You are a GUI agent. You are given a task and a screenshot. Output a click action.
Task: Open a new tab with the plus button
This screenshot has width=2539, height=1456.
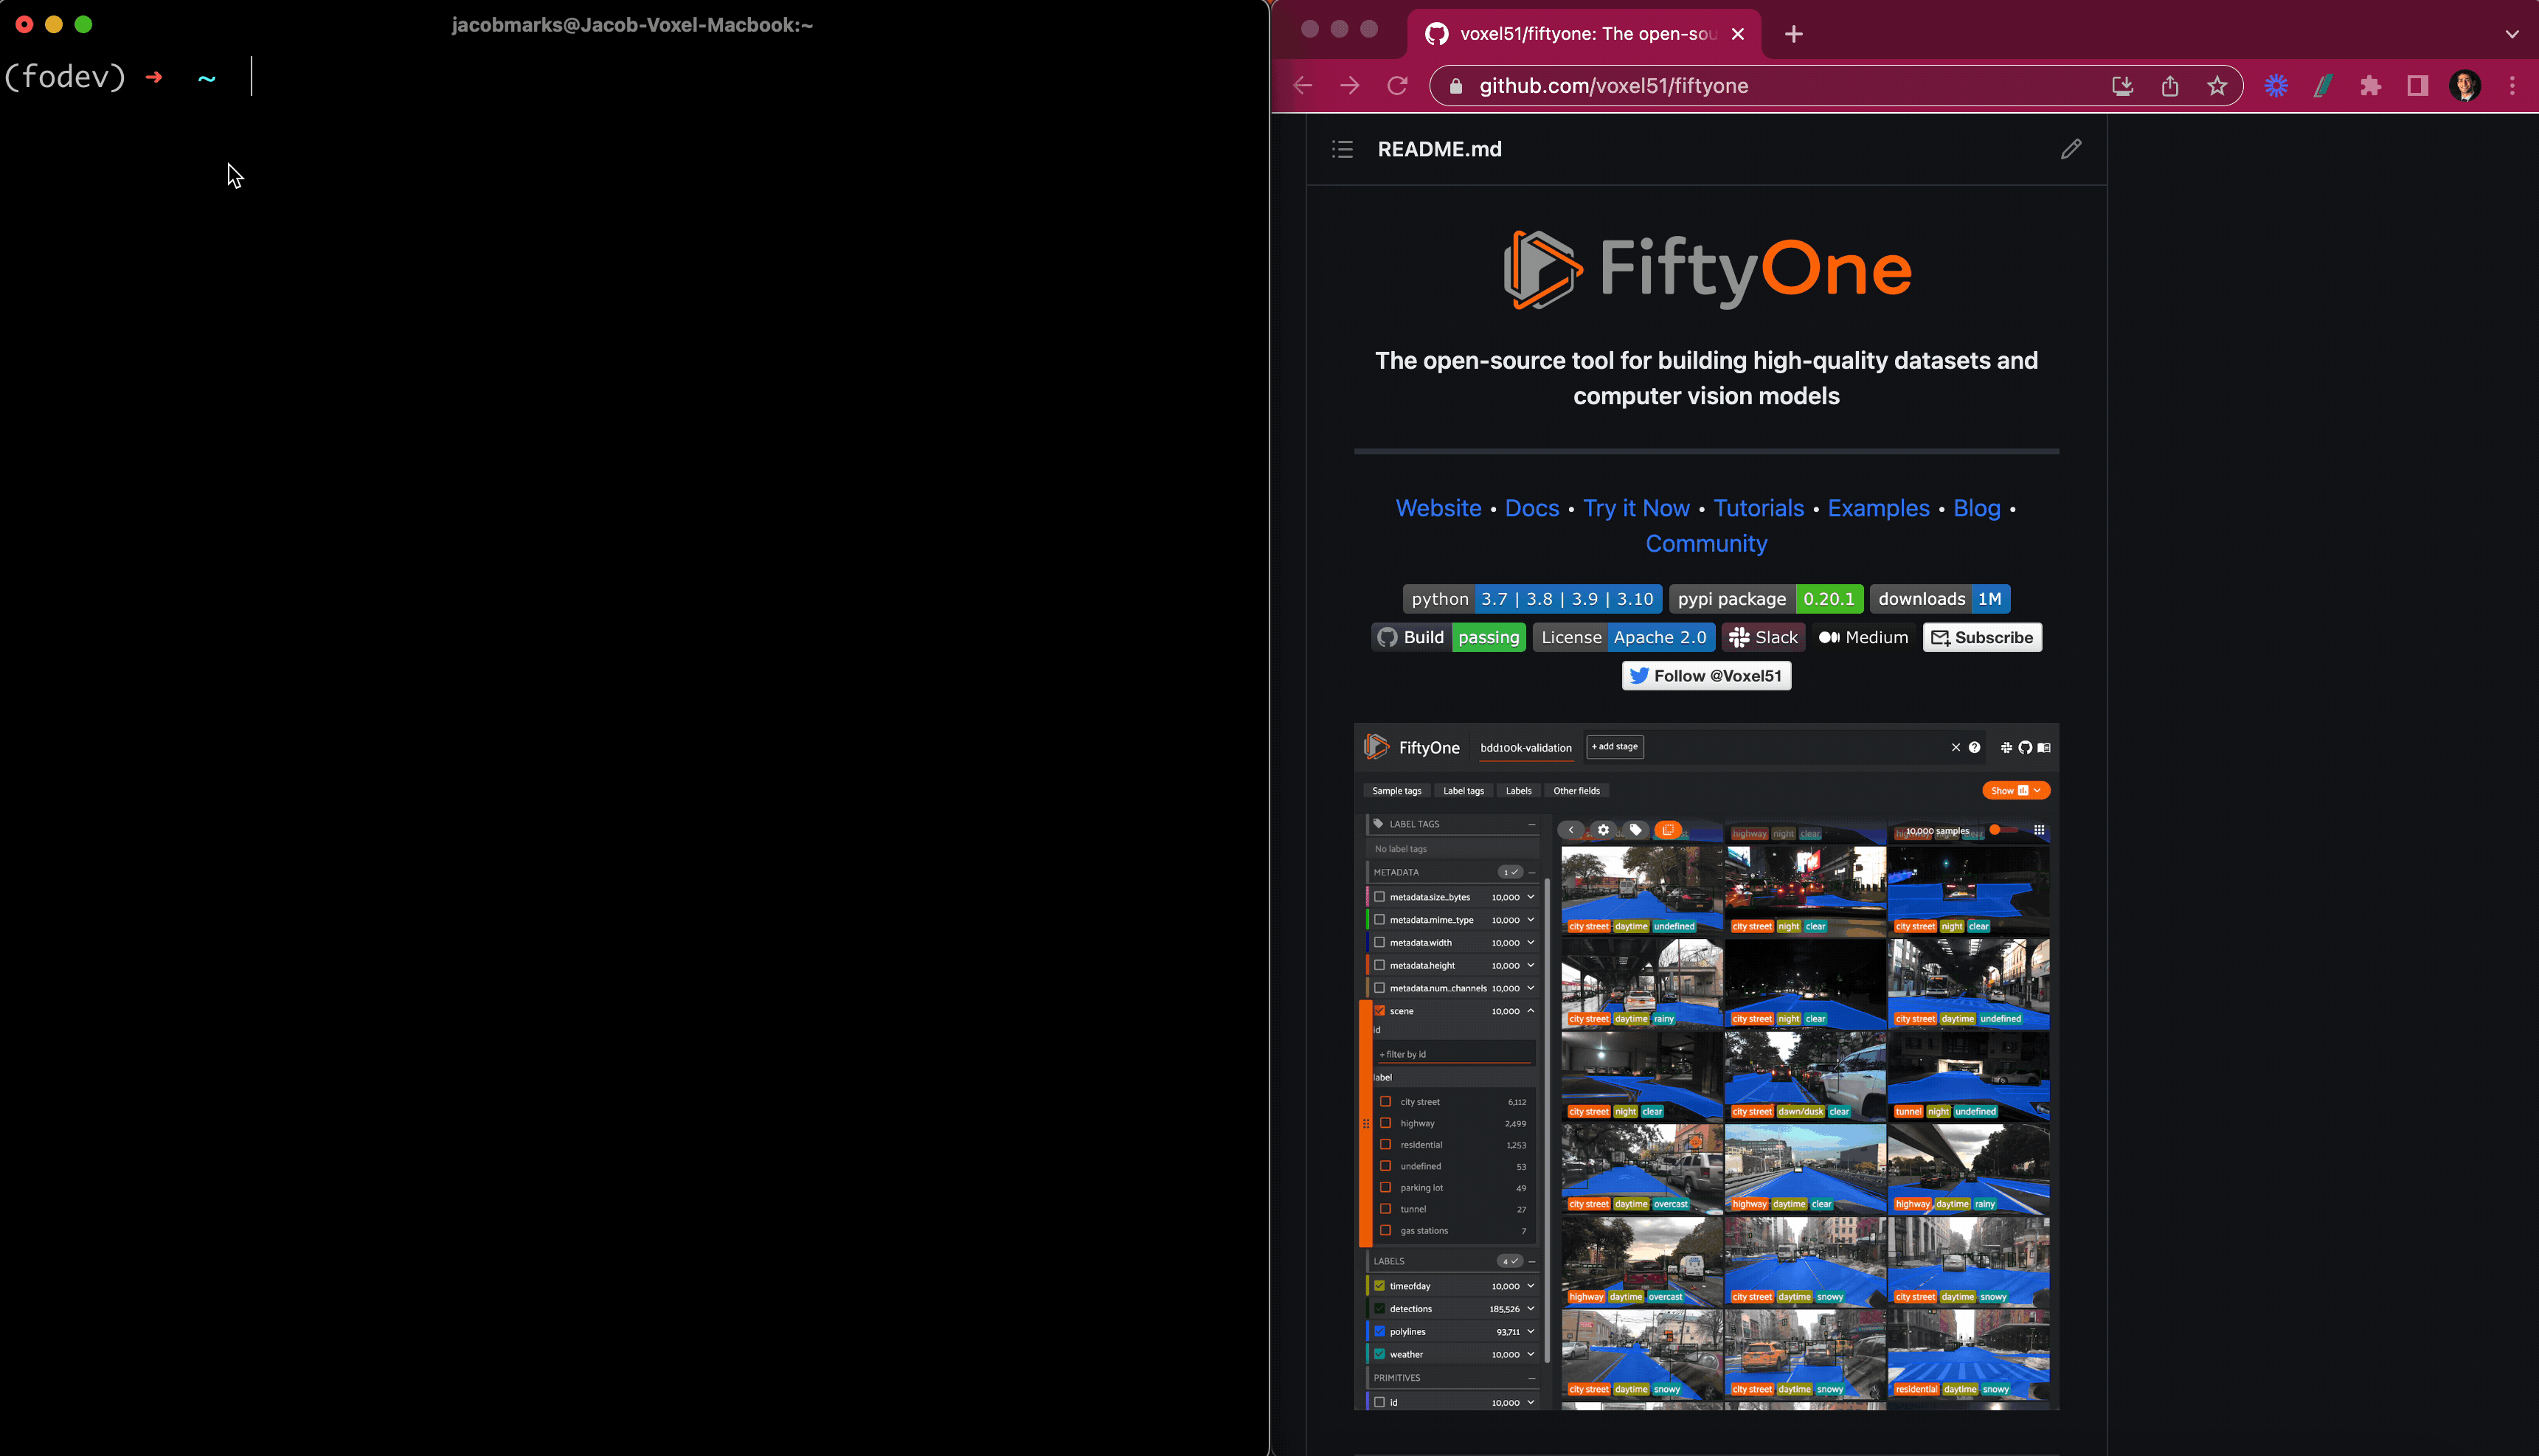point(1794,34)
